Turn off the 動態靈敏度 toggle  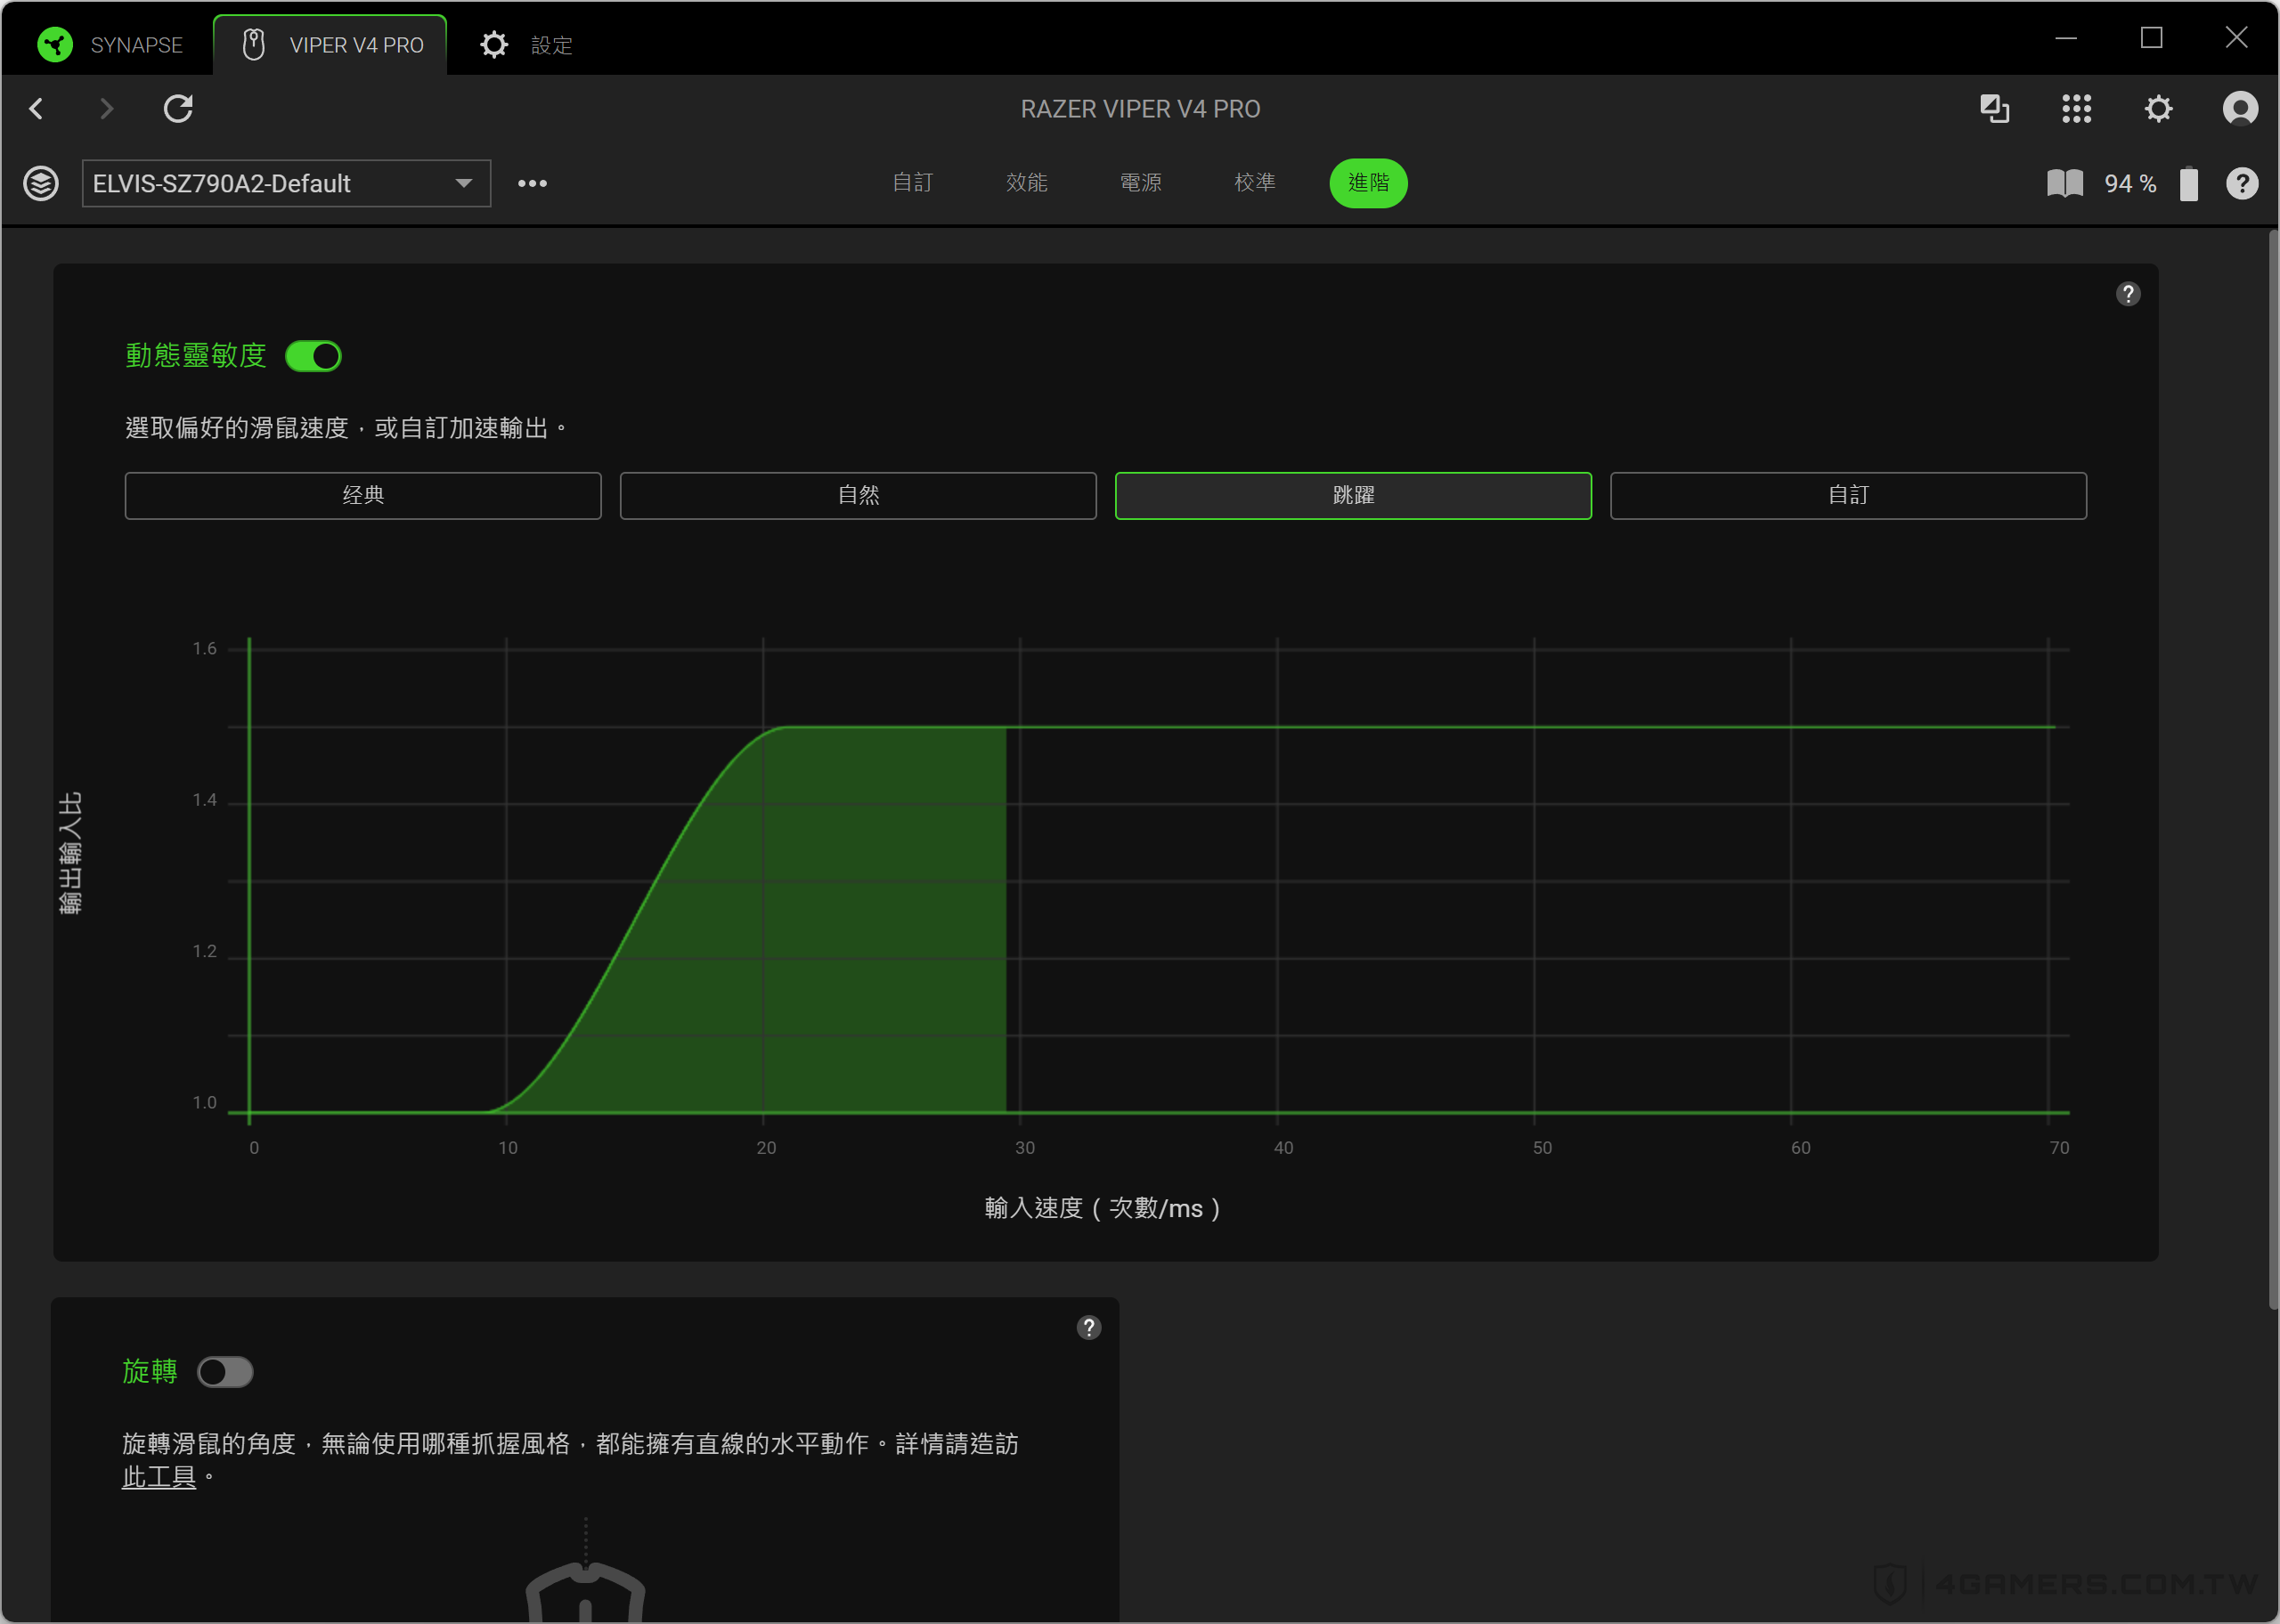point(313,356)
